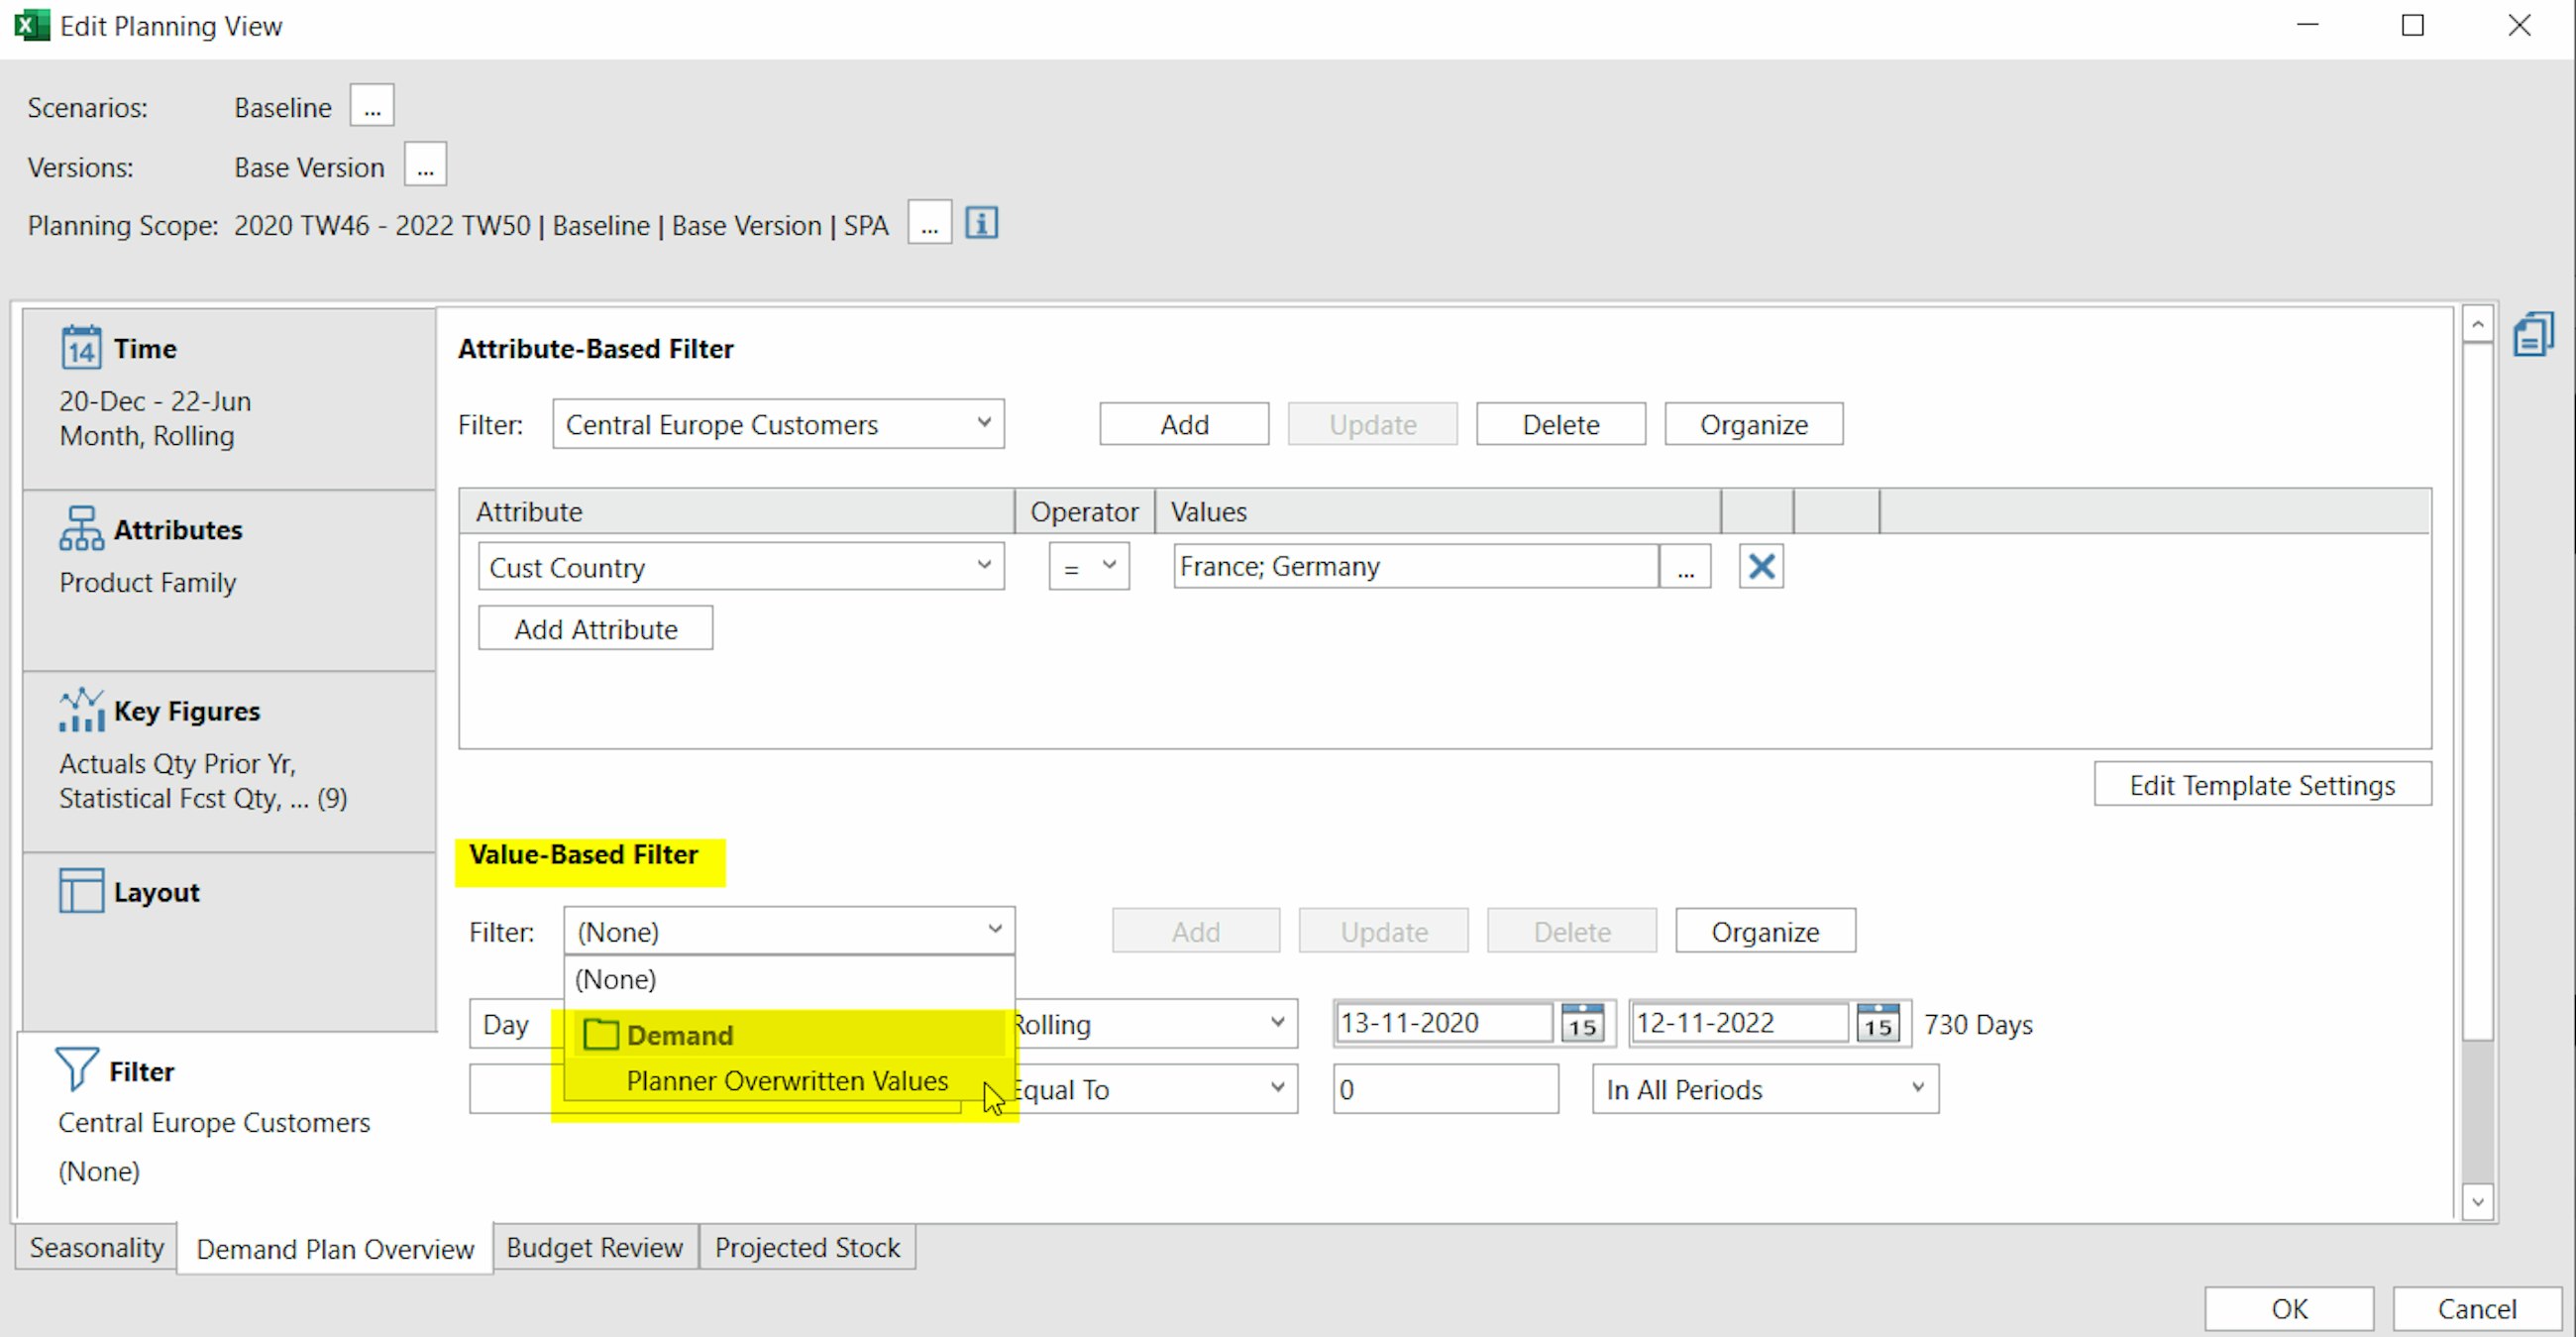Click Edit Template Settings

tap(2263, 784)
